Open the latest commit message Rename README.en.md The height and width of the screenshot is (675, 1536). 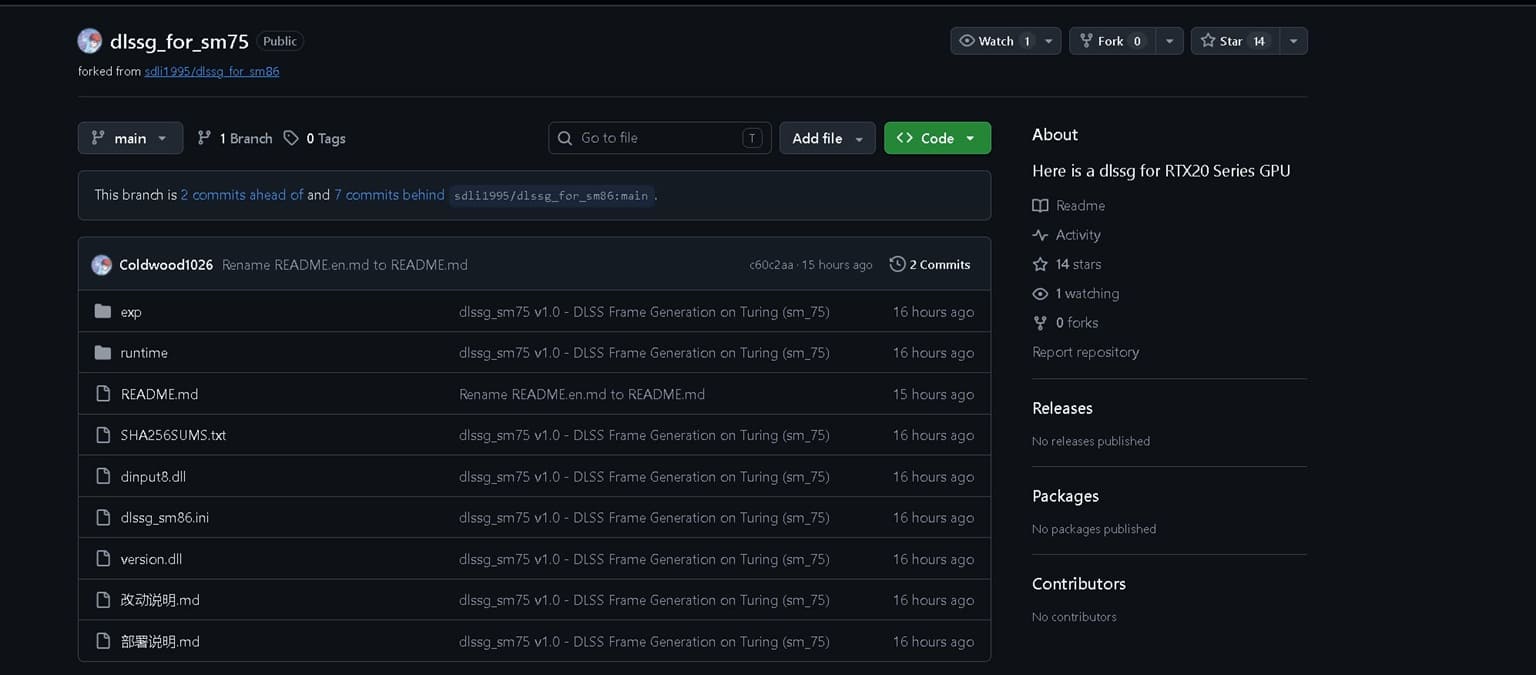tap(345, 265)
